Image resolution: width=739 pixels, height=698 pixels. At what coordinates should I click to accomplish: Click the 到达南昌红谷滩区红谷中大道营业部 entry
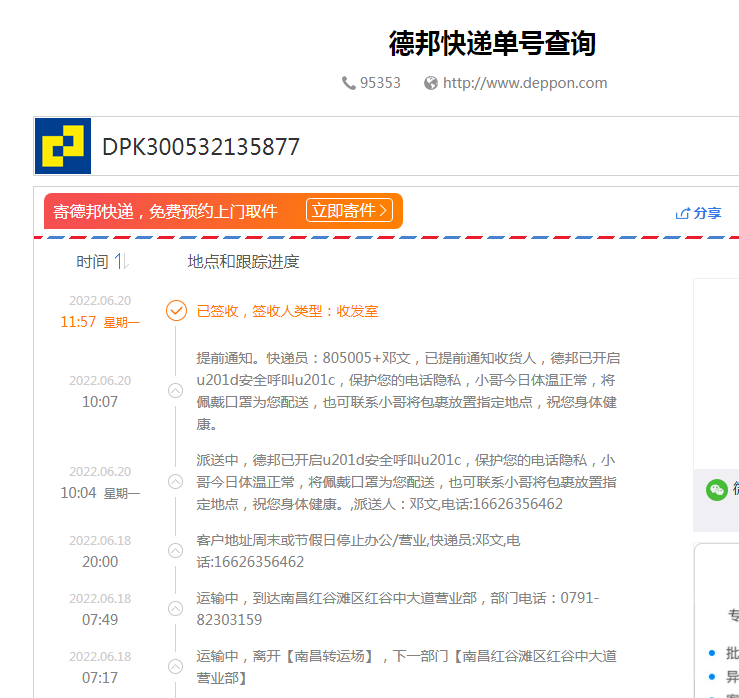point(398,608)
